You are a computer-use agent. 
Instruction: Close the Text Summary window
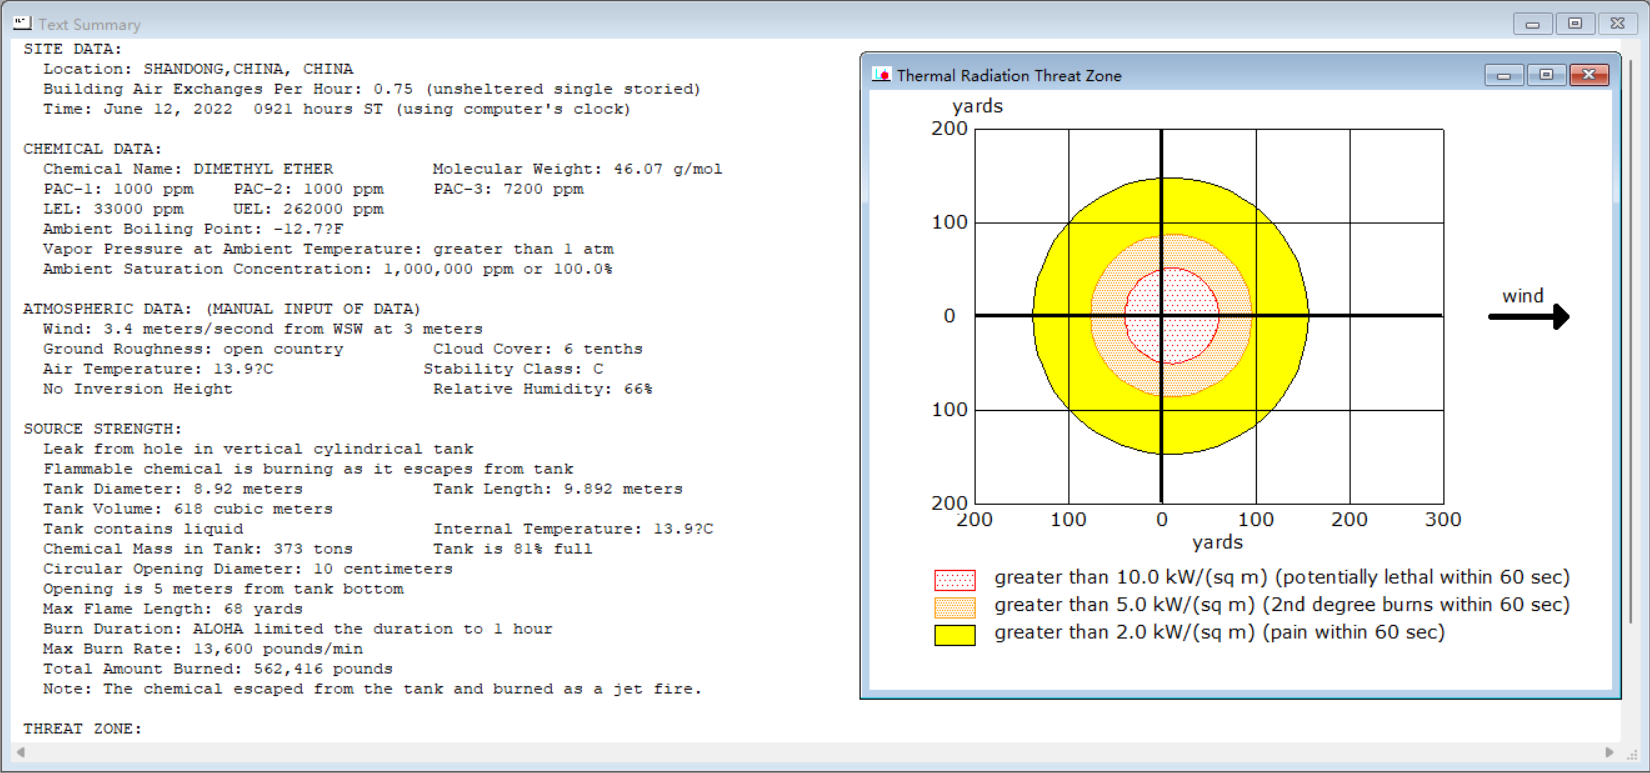point(1618,23)
